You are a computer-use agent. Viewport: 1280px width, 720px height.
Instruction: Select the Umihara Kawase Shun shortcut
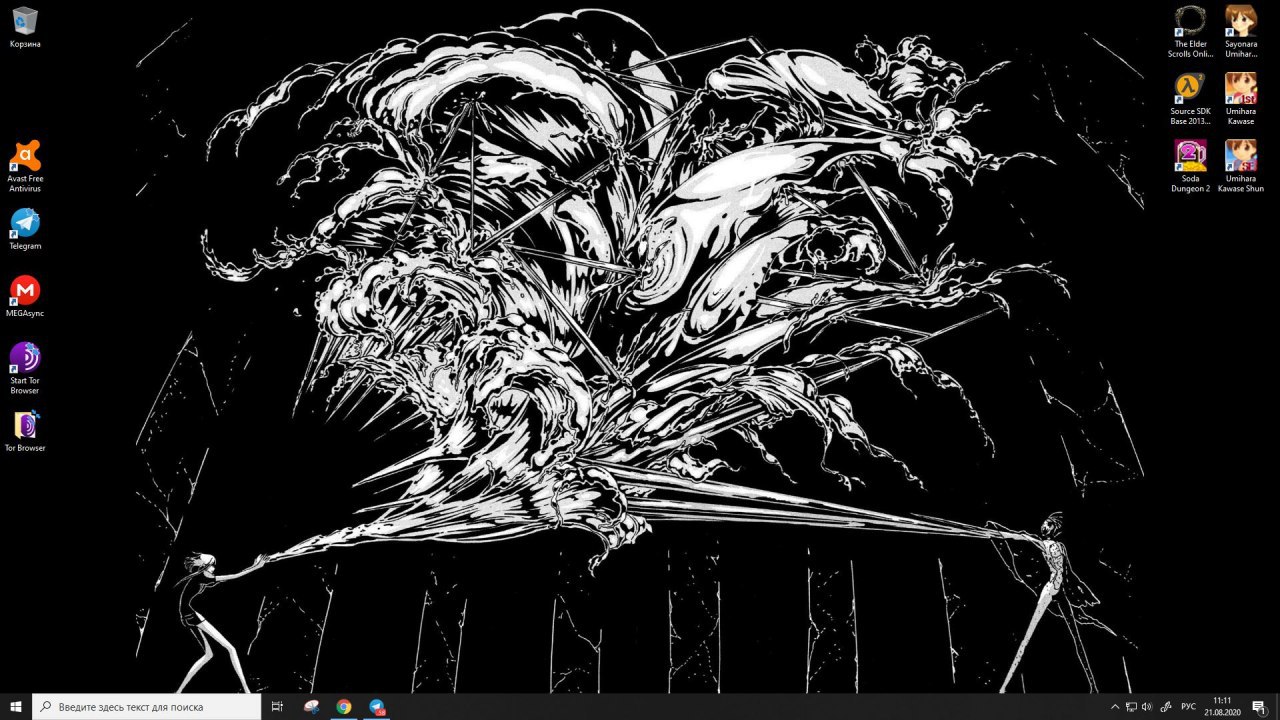(1241, 166)
